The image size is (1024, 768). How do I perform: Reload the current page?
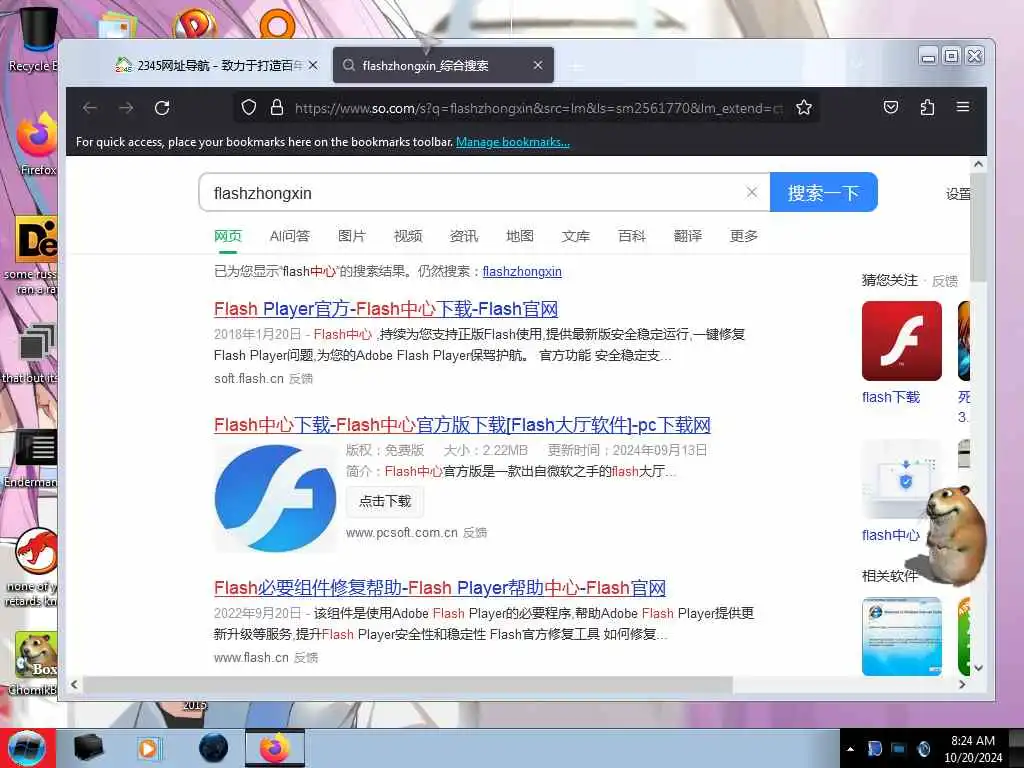tap(162, 108)
